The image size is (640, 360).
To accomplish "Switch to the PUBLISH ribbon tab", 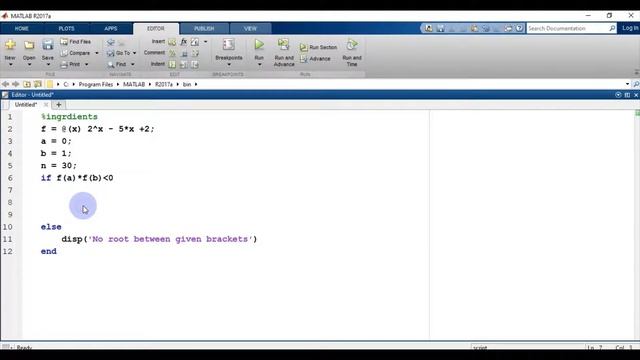I will [x=204, y=29].
